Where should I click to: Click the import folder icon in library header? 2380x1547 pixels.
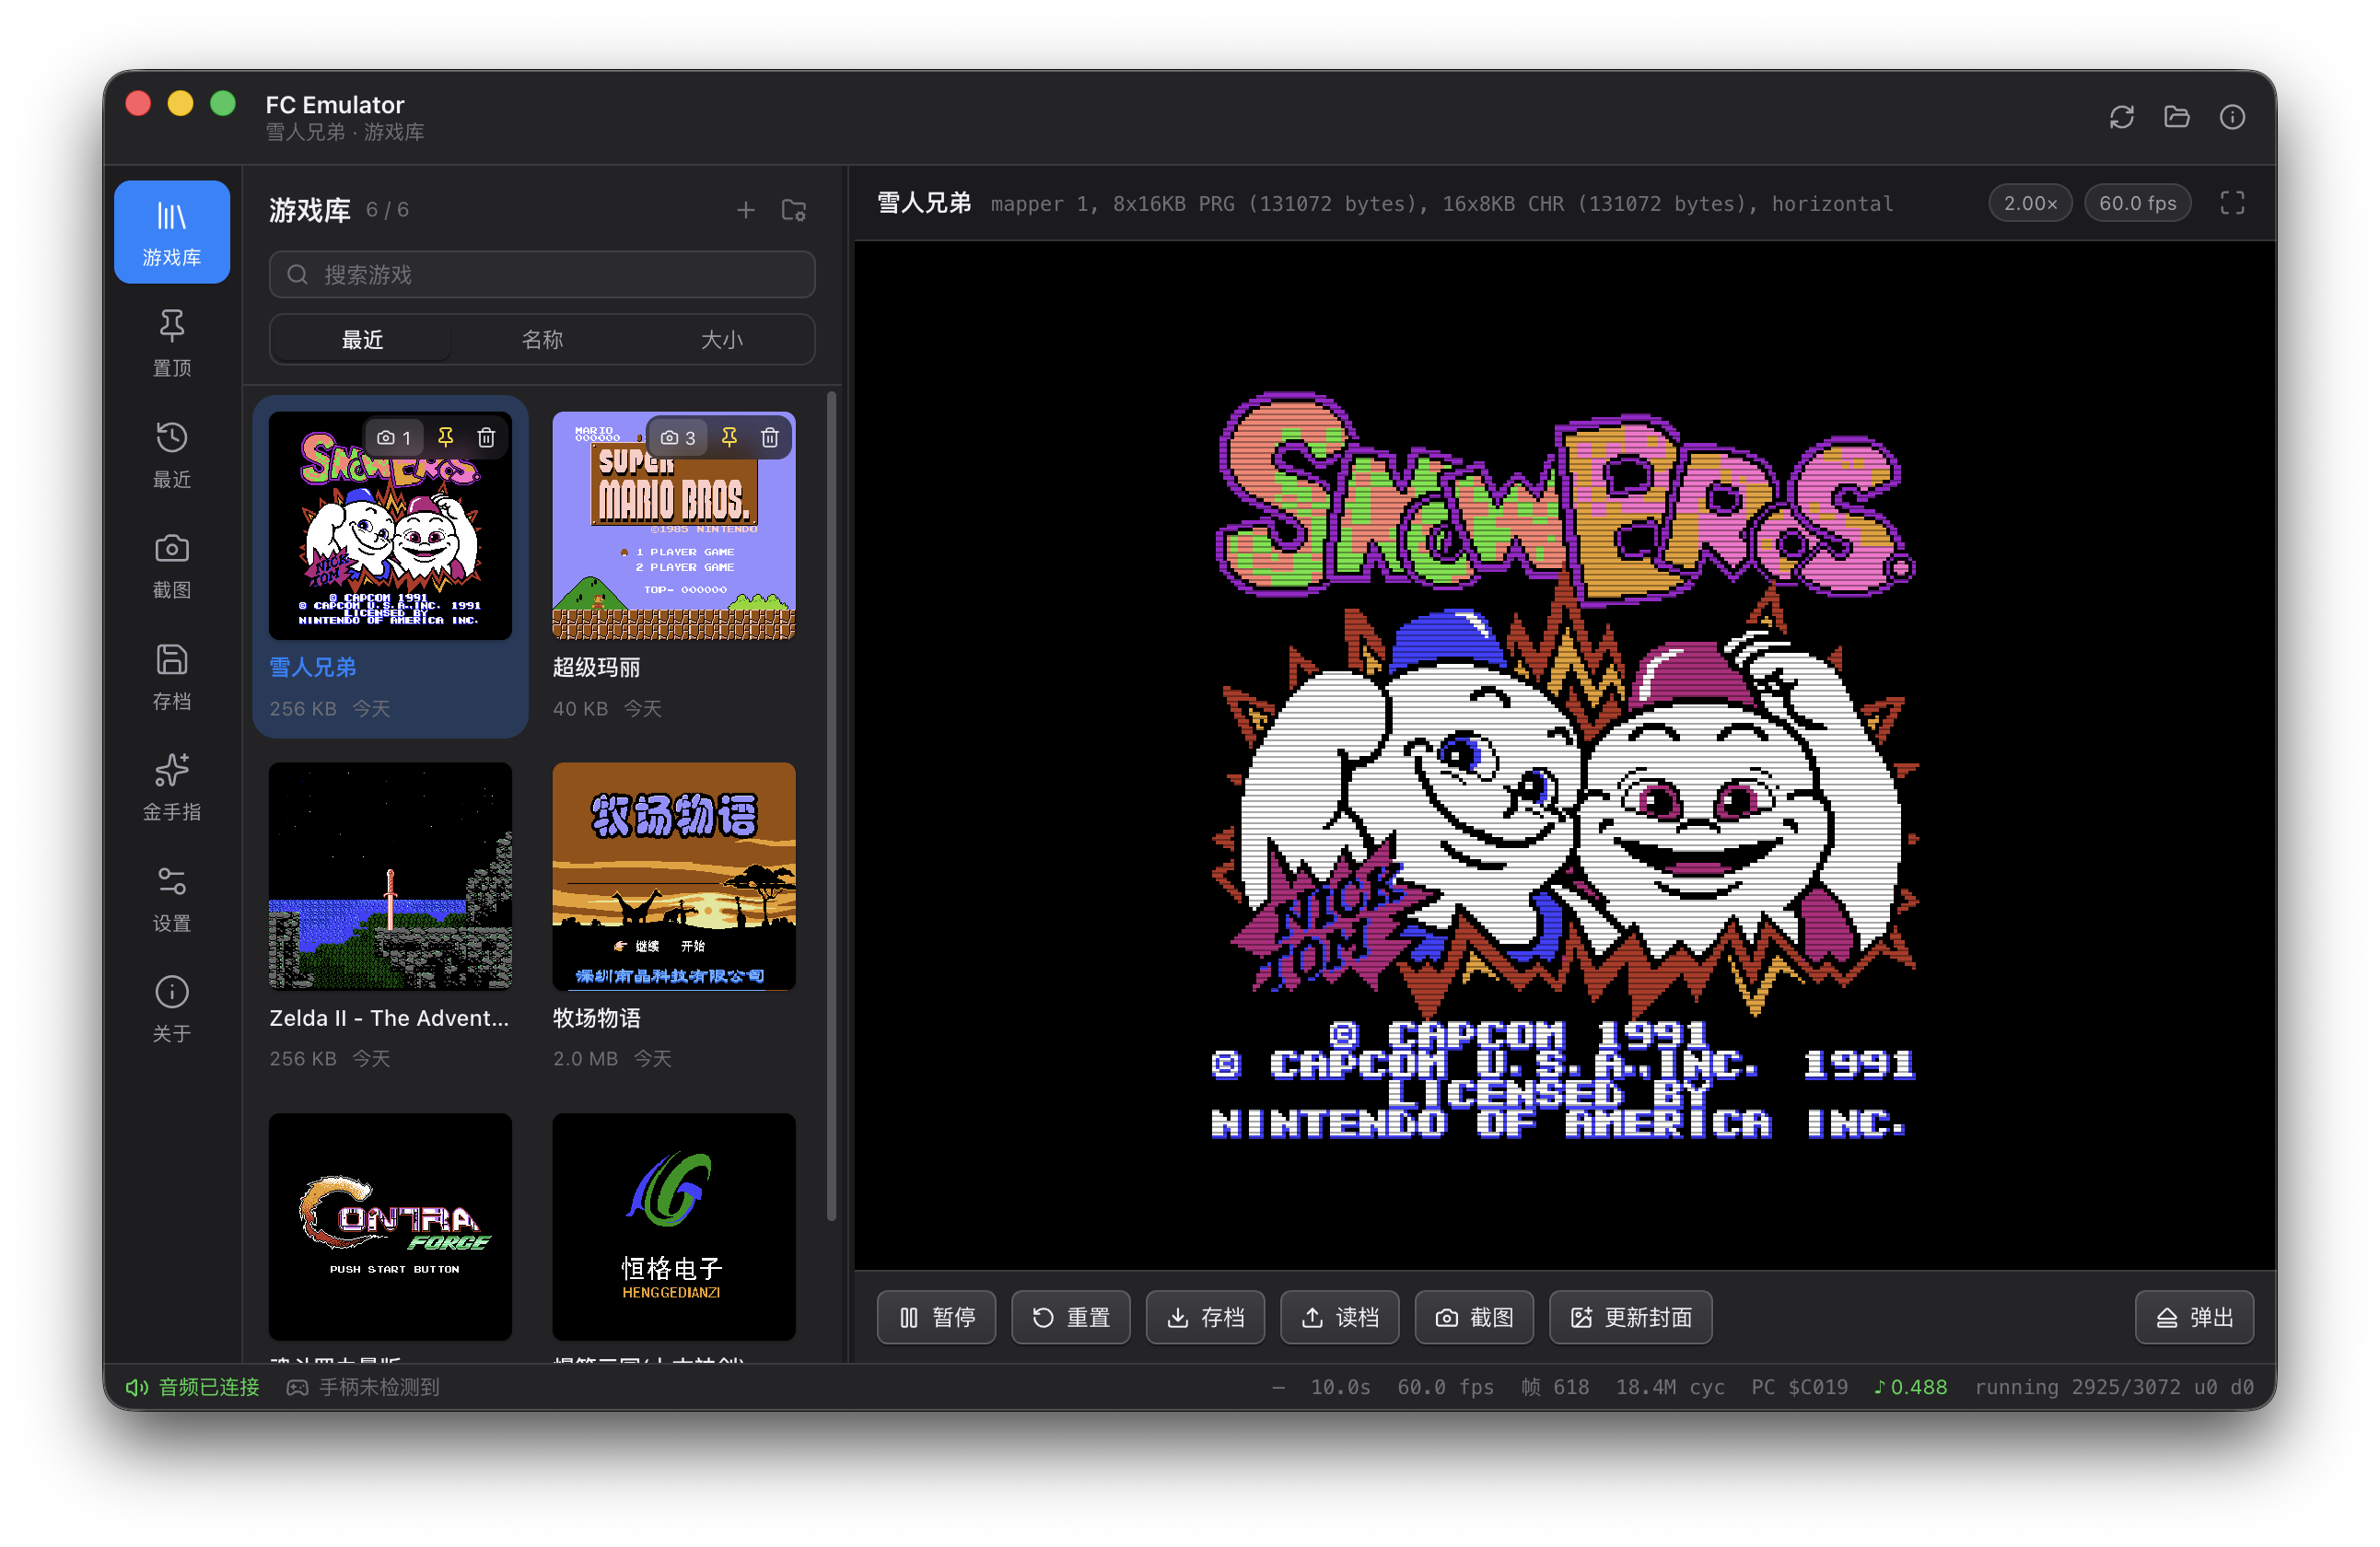[x=793, y=210]
